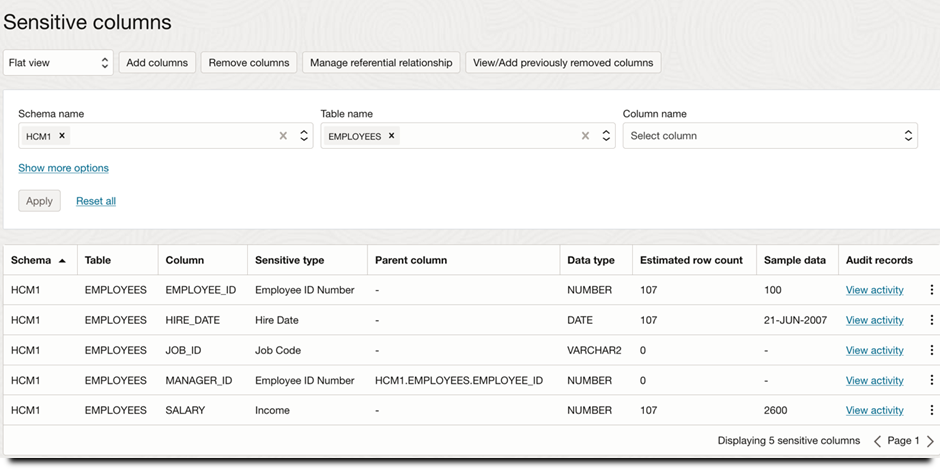This screenshot has height=471, width=940.
Task: Click the Remove columns button
Action: pyautogui.click(x=249, y=63)
